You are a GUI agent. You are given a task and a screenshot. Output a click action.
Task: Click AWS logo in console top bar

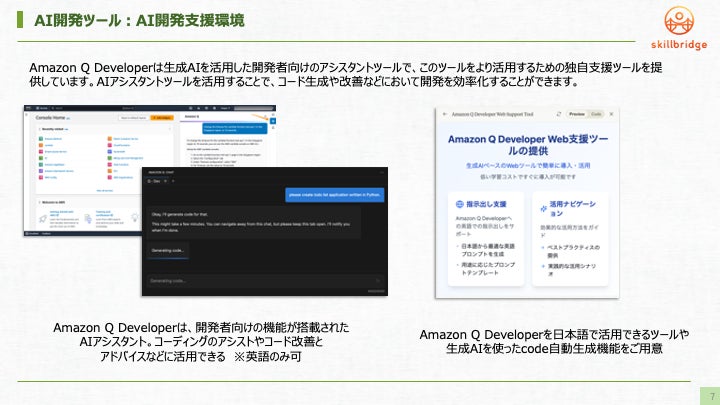tap(28, 108)
